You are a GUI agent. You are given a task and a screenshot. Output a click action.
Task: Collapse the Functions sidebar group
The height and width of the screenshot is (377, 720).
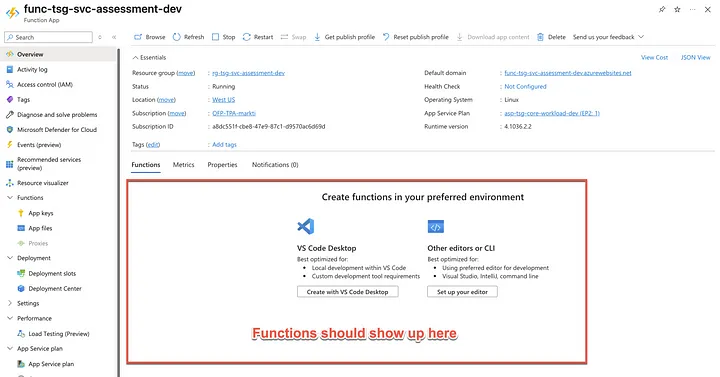point(10,198)
